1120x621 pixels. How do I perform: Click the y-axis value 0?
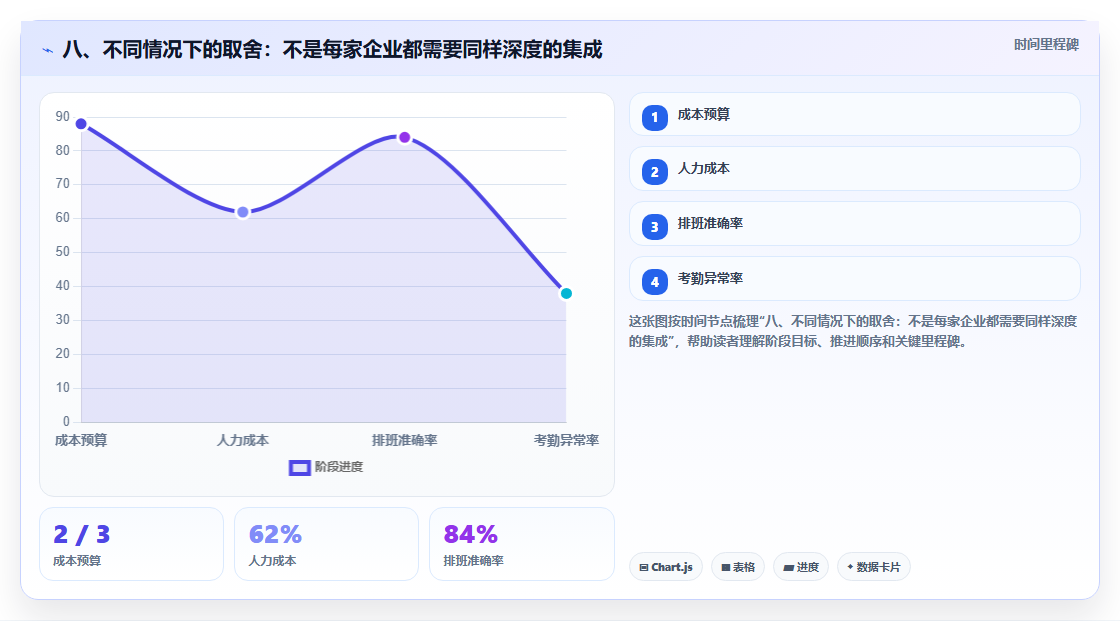pos(66,422)
